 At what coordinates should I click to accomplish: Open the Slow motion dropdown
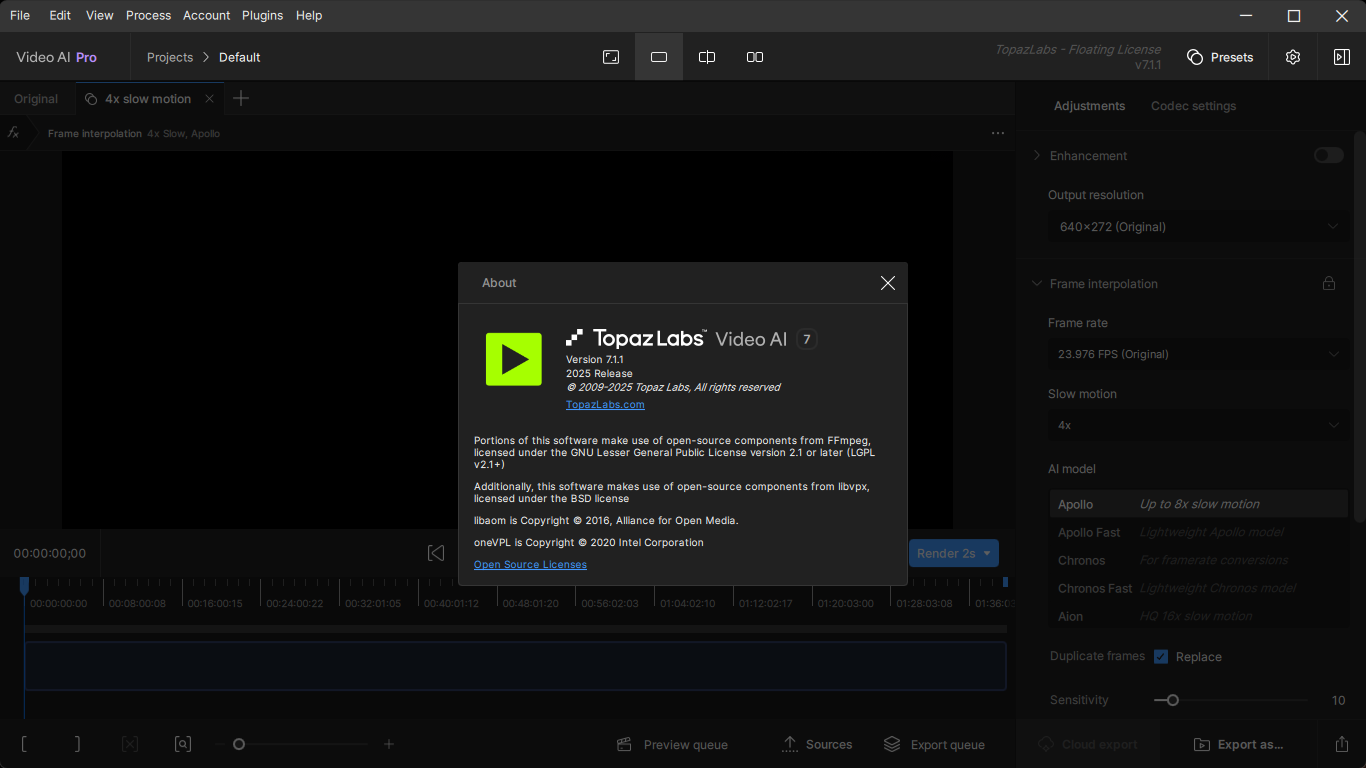1197,425
